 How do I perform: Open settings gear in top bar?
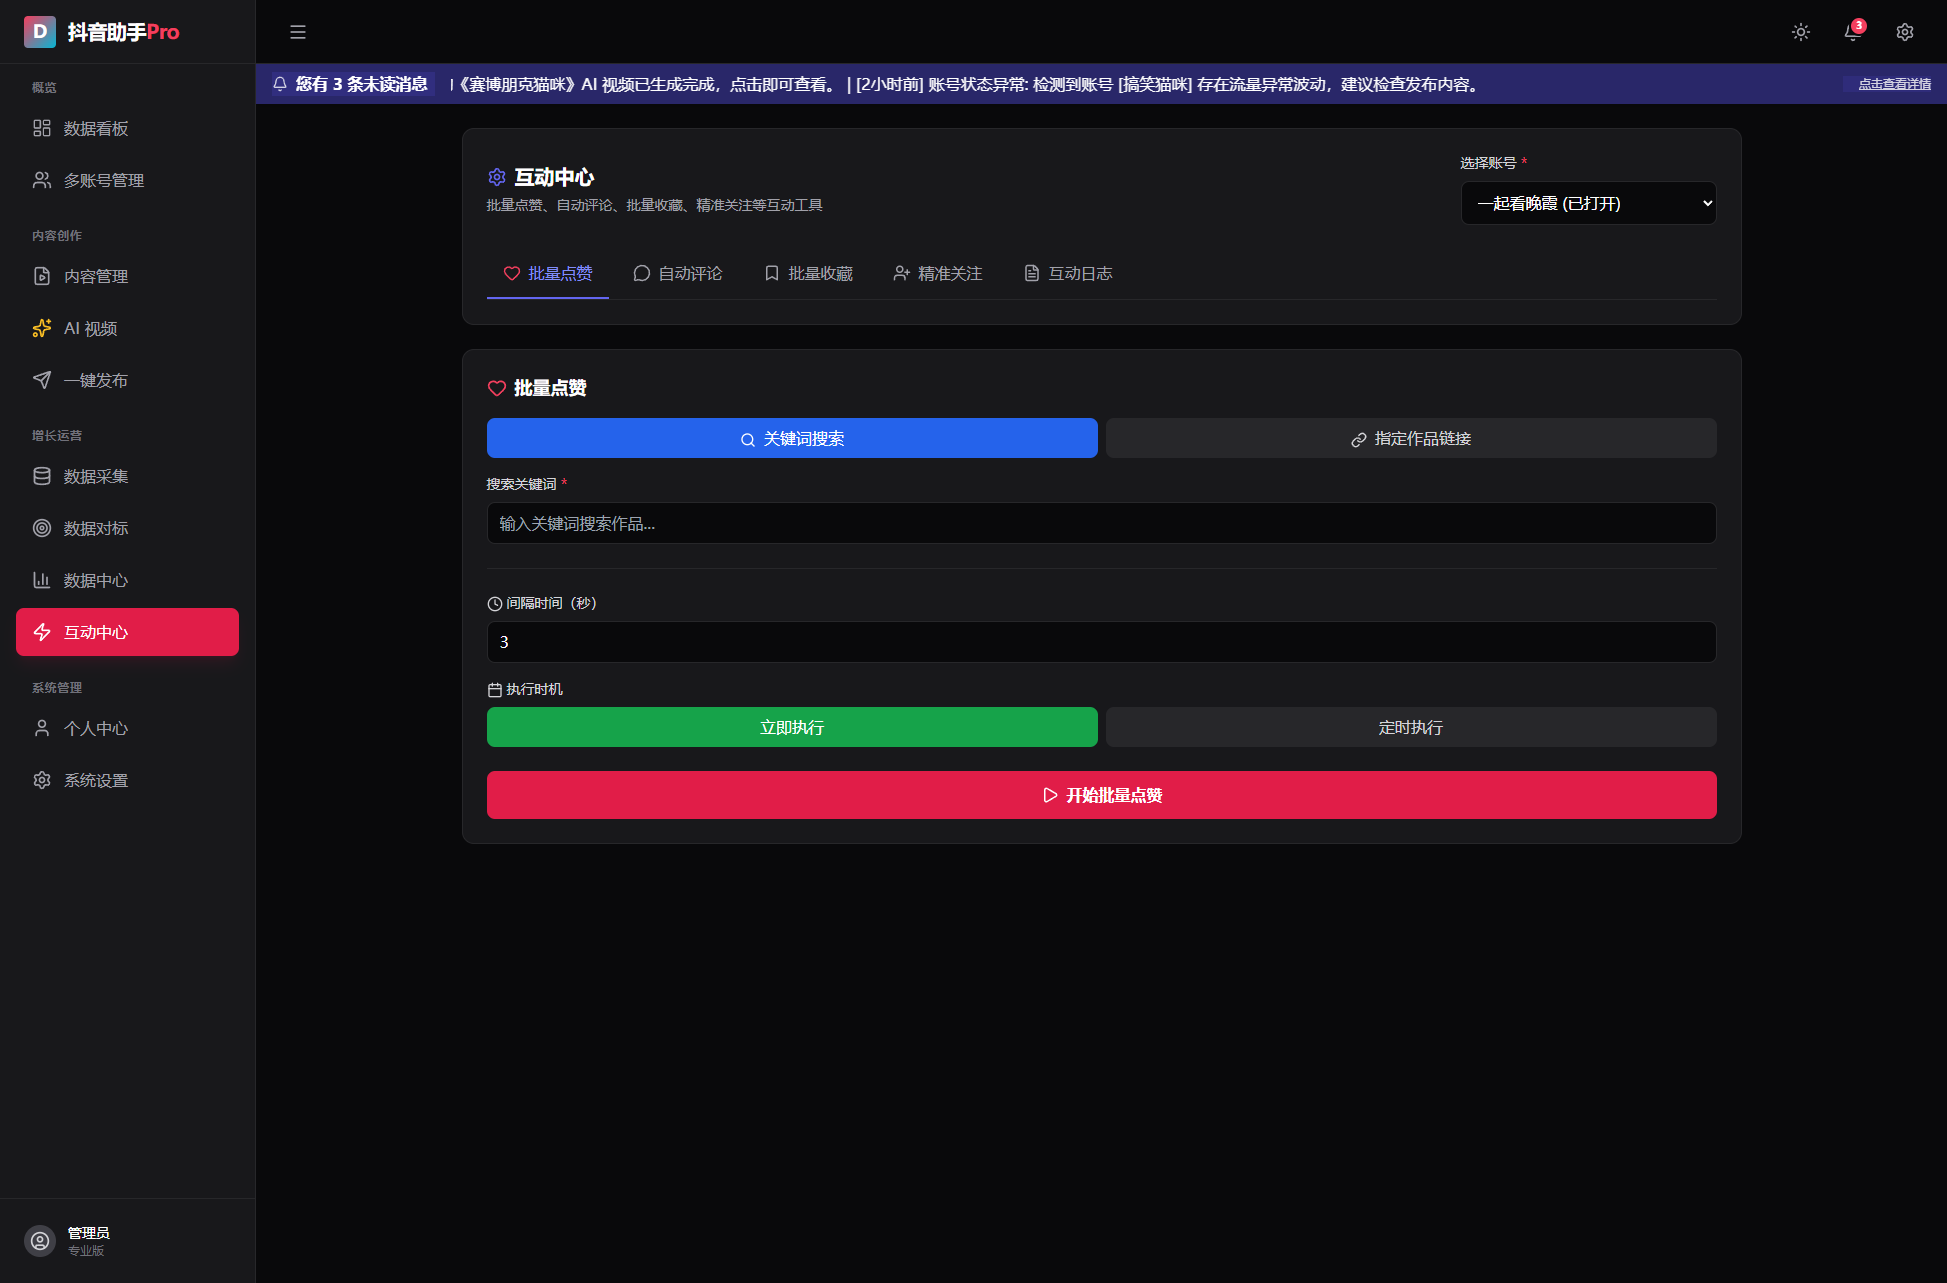tap(1905, 32)
